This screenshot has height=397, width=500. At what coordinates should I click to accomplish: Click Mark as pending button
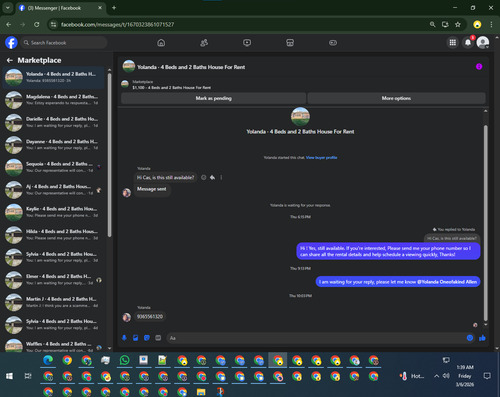click(213, 98)
